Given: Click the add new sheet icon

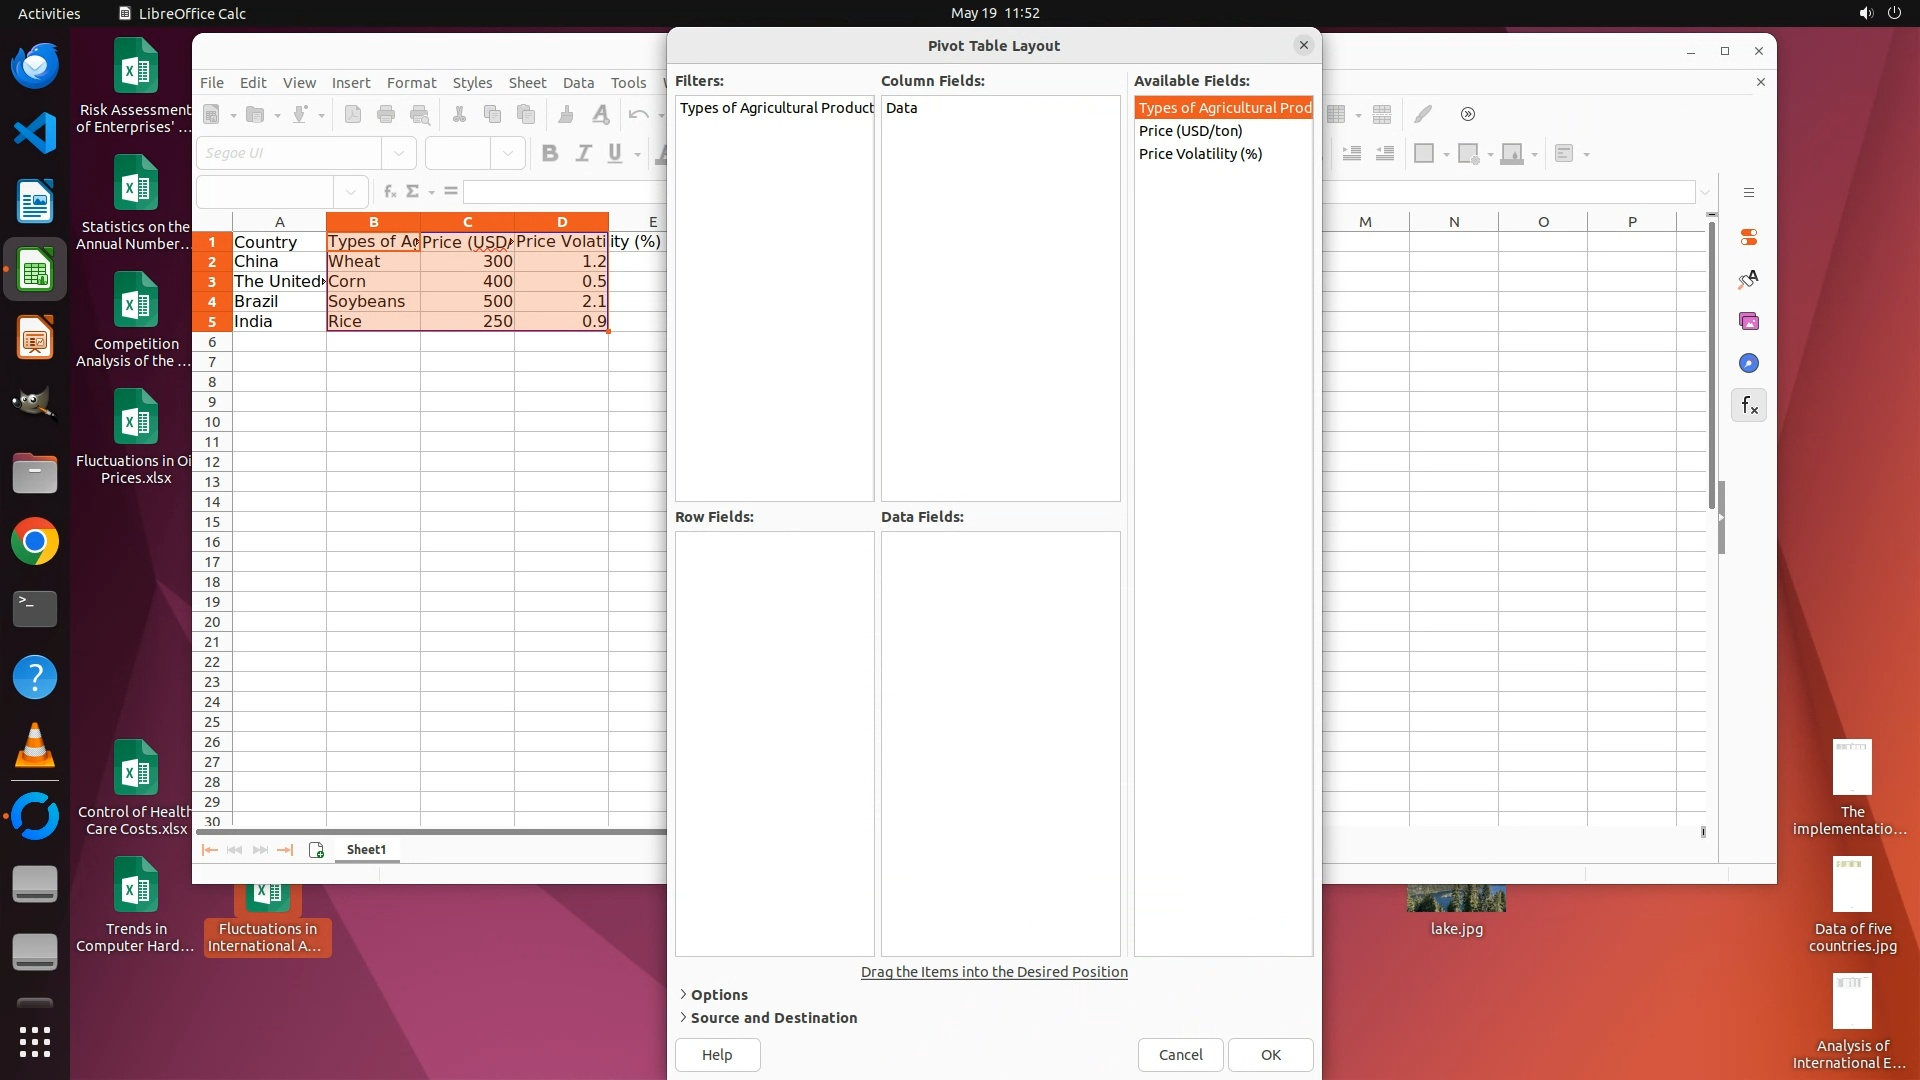Looking at the screenshot, I should [x=316, y=850].
